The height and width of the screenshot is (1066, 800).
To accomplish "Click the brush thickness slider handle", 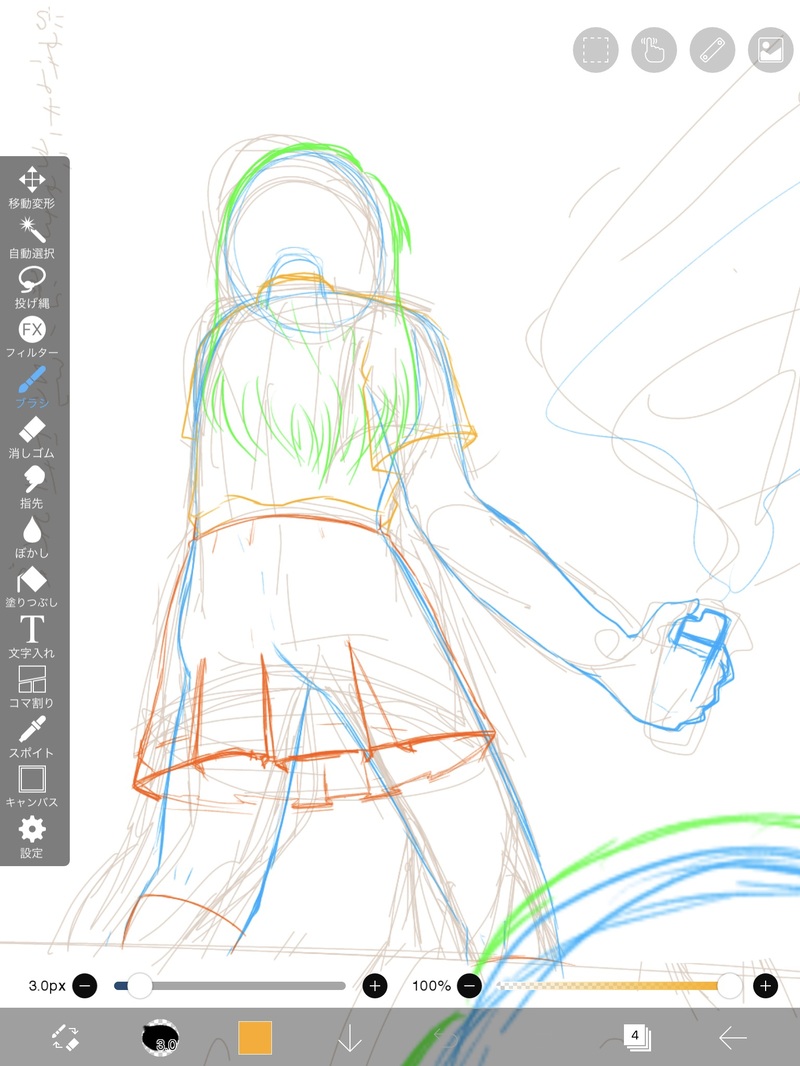I will 140,985.
